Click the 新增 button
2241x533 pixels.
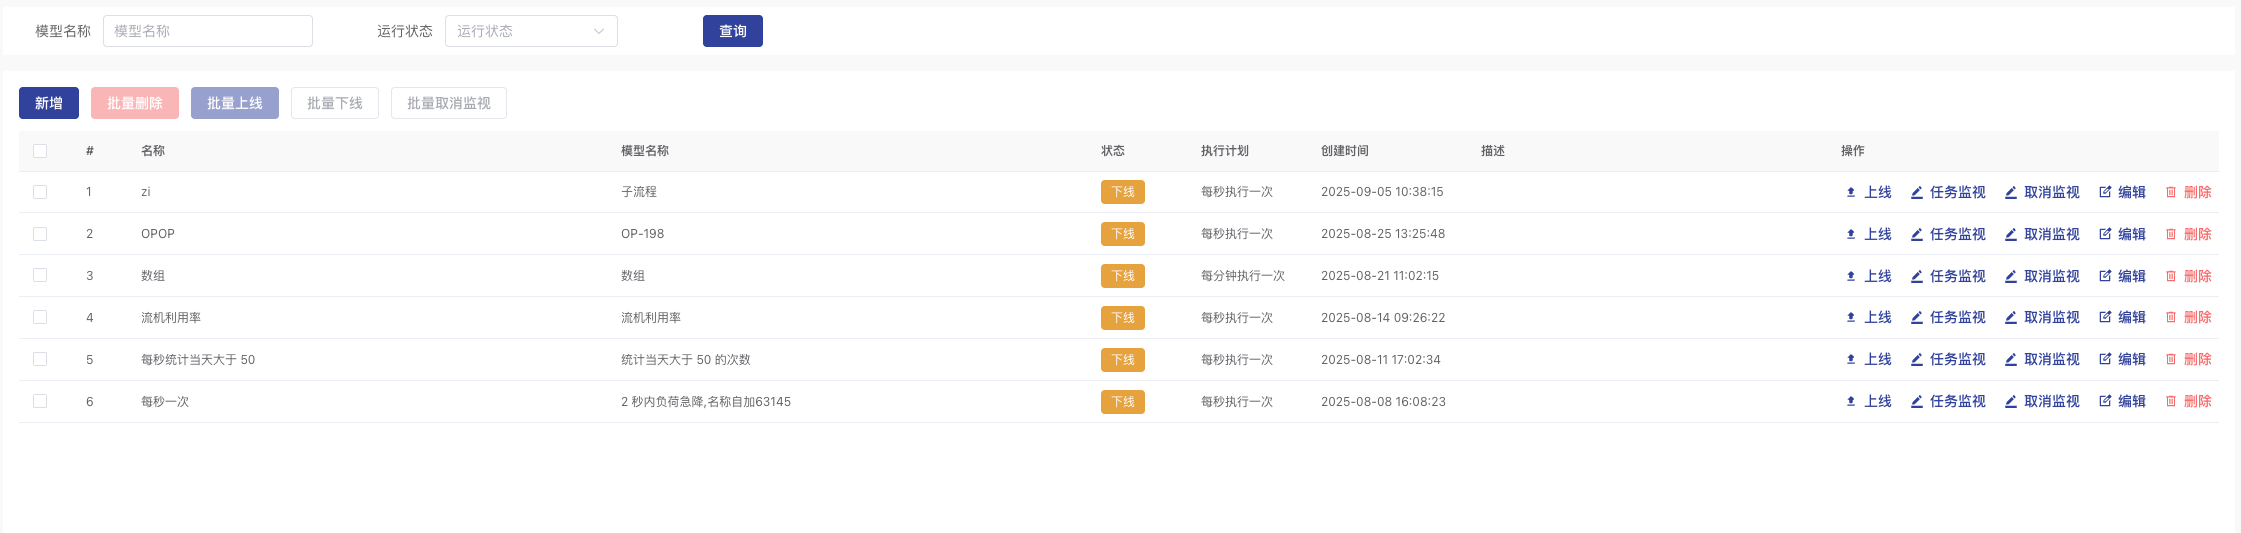(x=49, y=103)
